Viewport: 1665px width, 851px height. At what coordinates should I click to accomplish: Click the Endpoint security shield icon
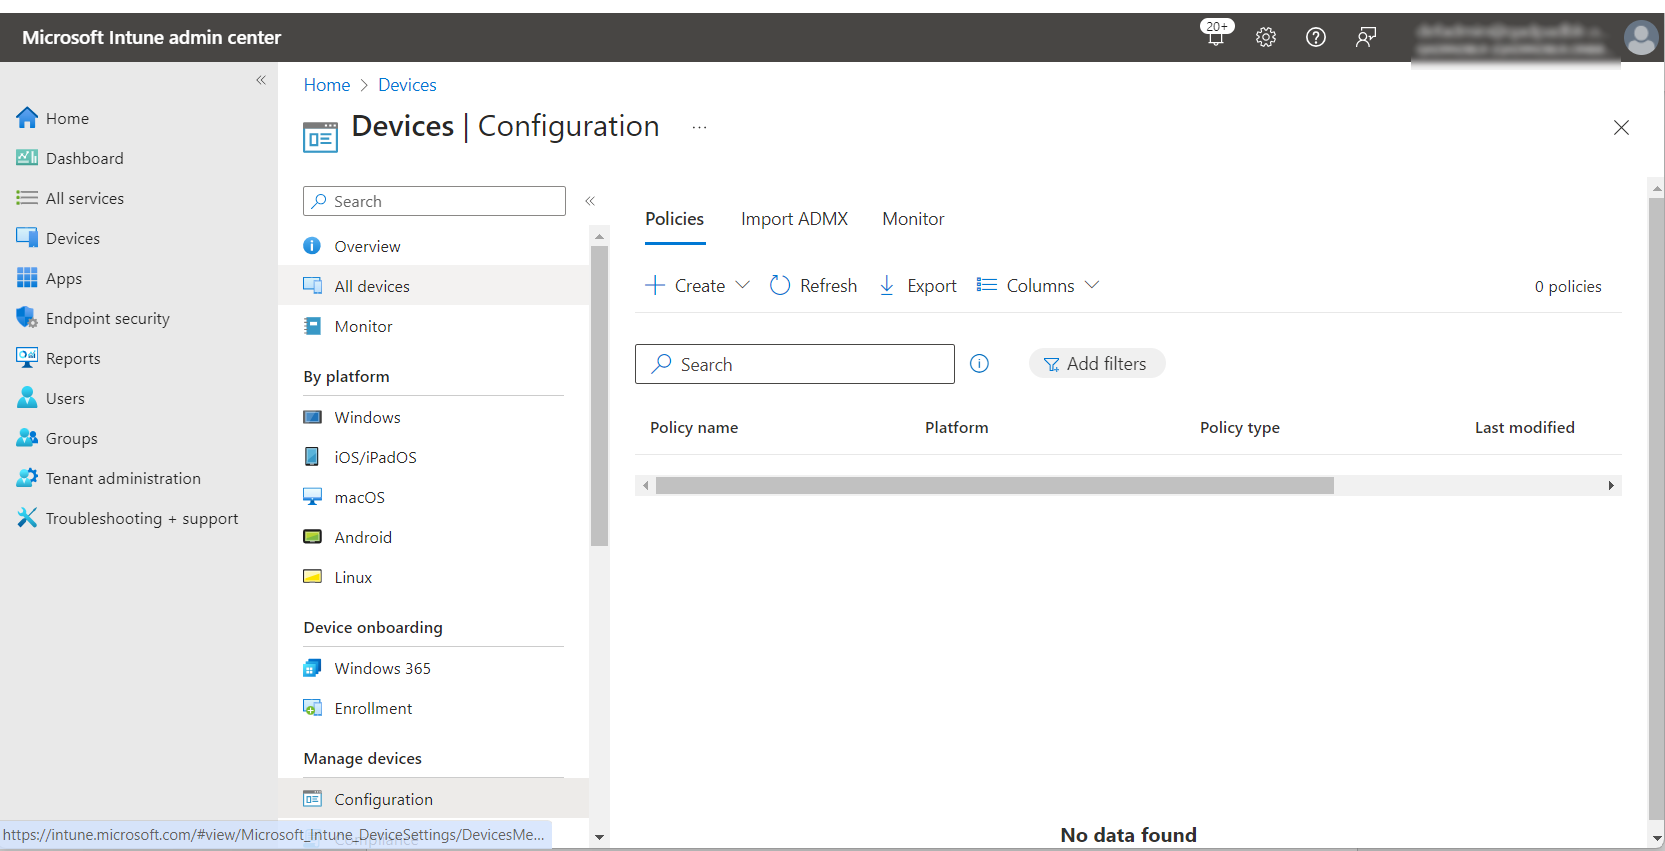tap(27, 318)
